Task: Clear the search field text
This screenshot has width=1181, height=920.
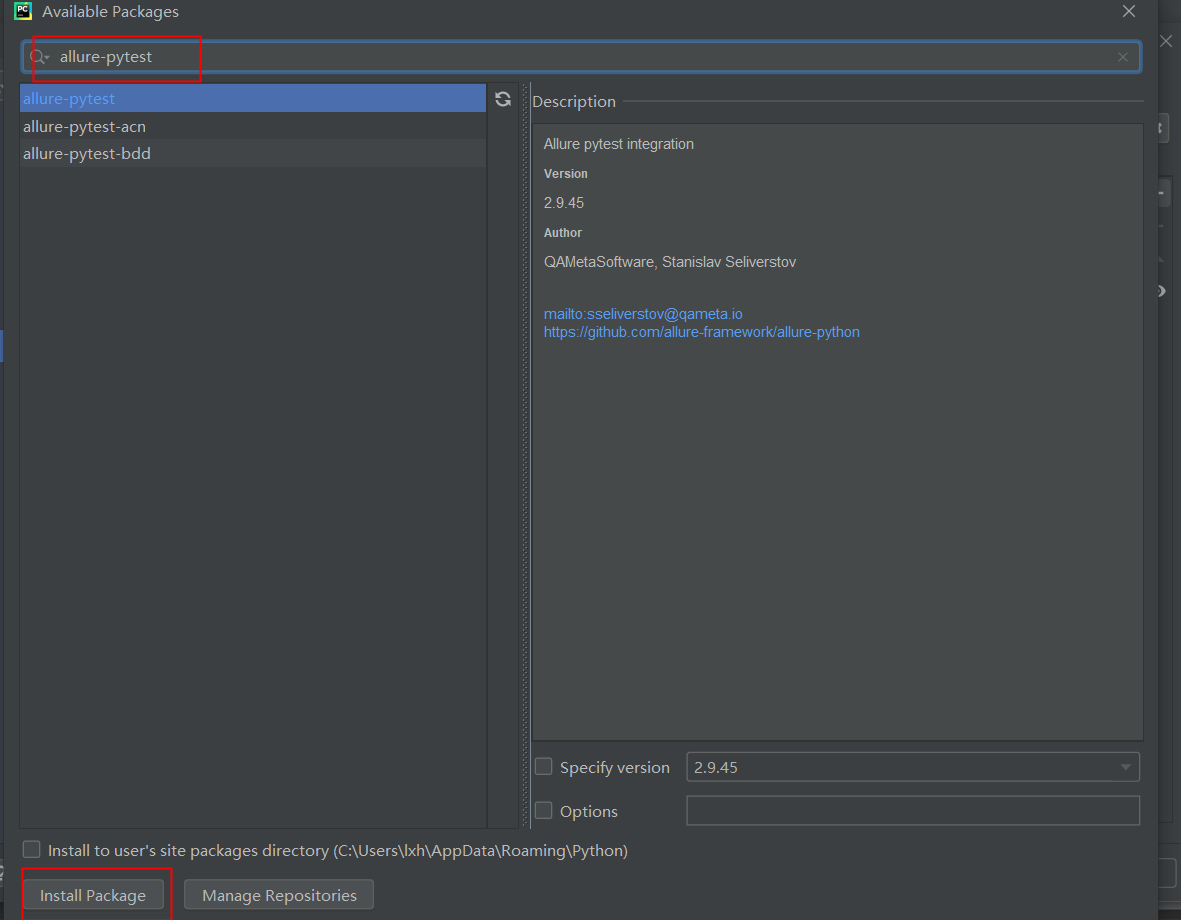Action: click(1123, 57)
